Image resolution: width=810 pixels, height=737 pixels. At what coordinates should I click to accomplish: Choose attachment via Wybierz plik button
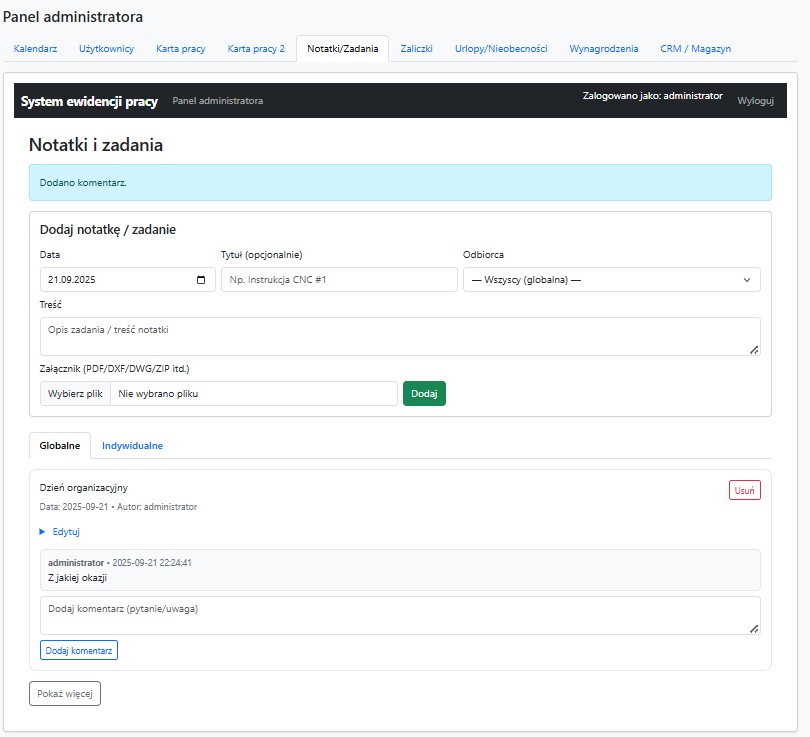pos(76,394)
